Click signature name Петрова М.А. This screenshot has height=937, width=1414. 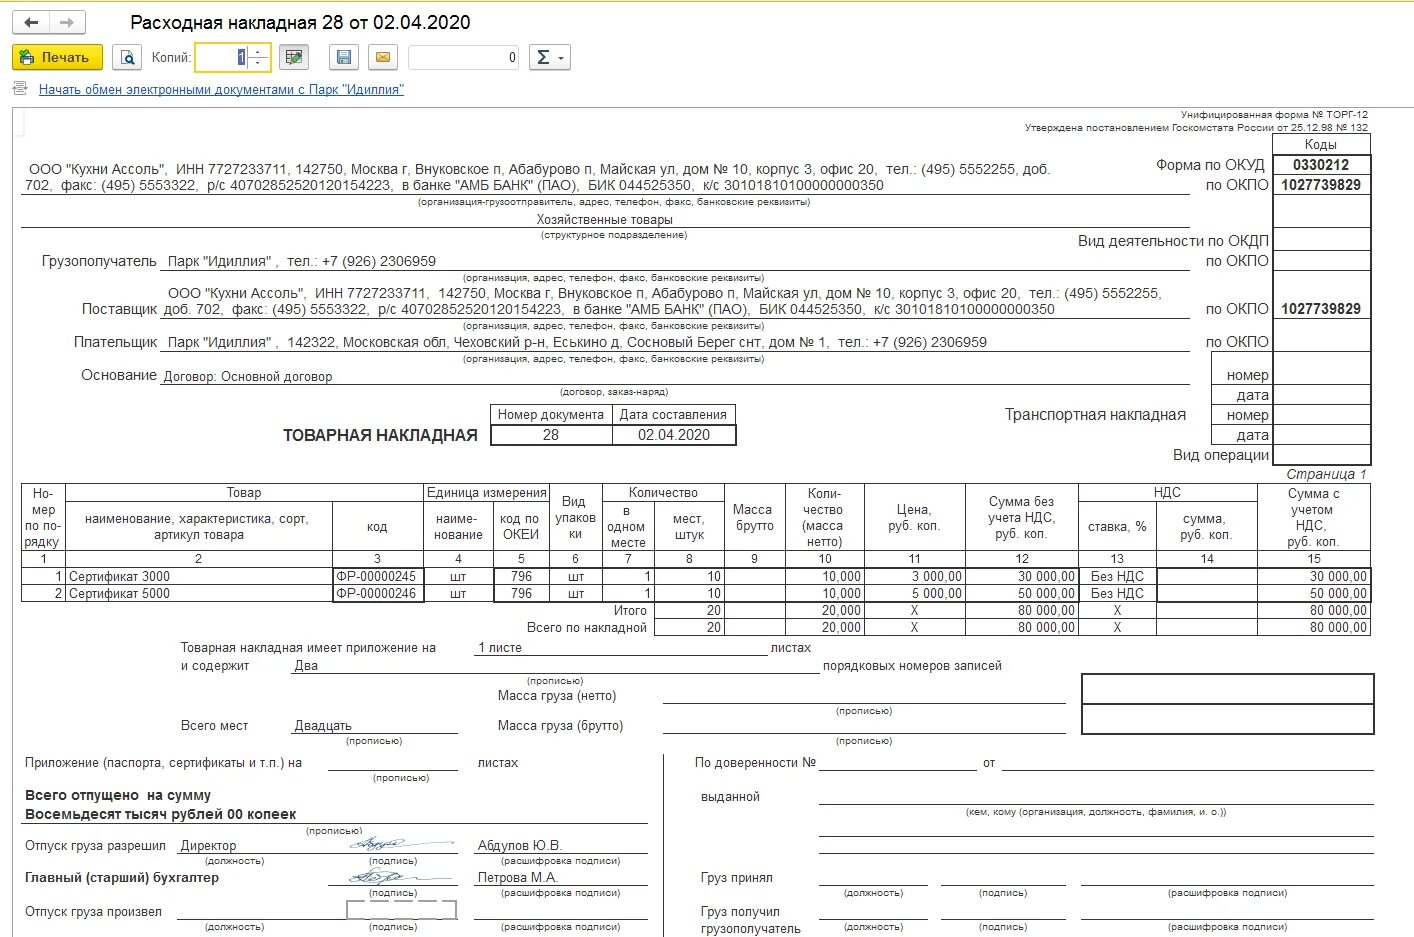point(517,877)
